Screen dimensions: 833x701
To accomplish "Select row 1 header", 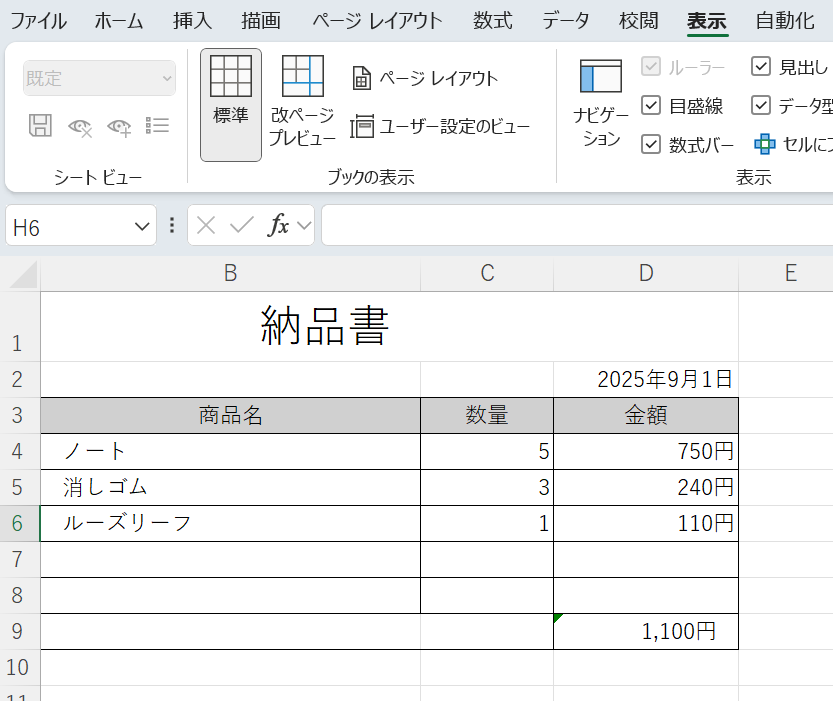I will pos(20,327).
